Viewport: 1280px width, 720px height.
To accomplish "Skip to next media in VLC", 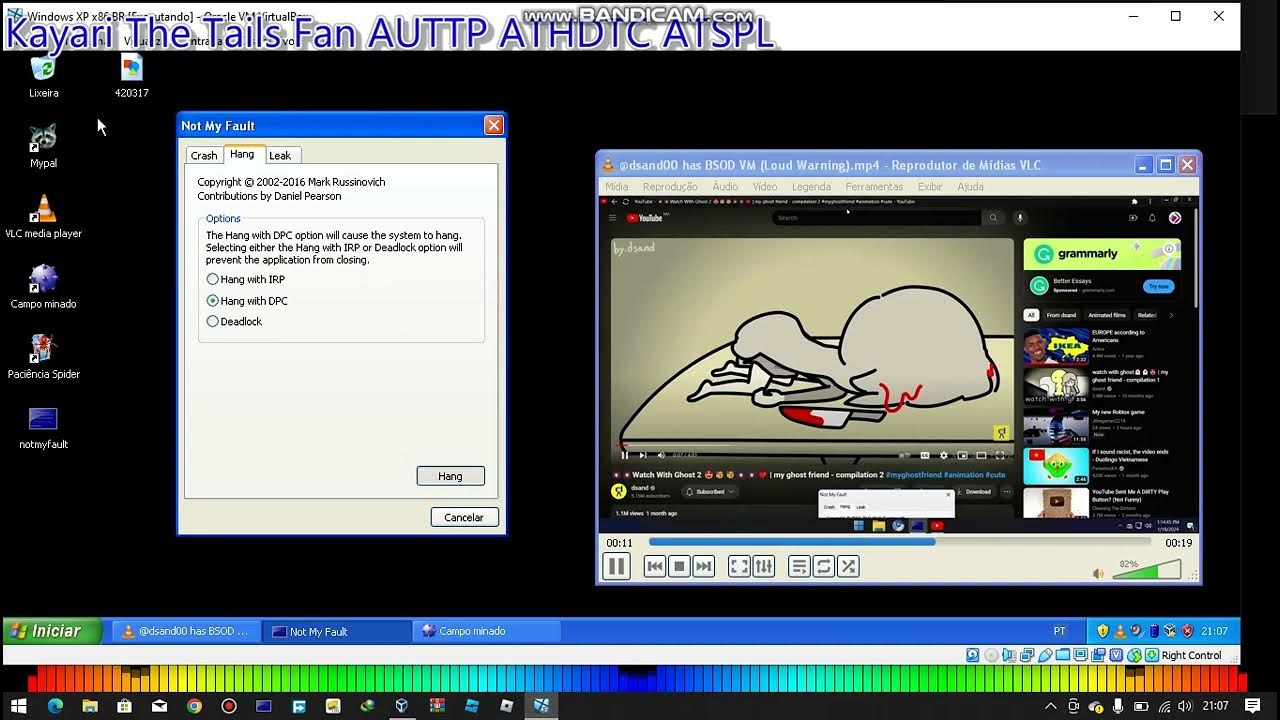I will 704,566.
